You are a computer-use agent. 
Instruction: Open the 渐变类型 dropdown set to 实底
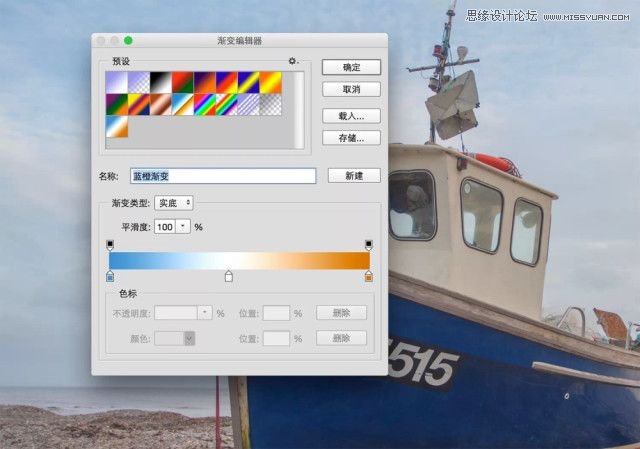(x=174, y=203)
